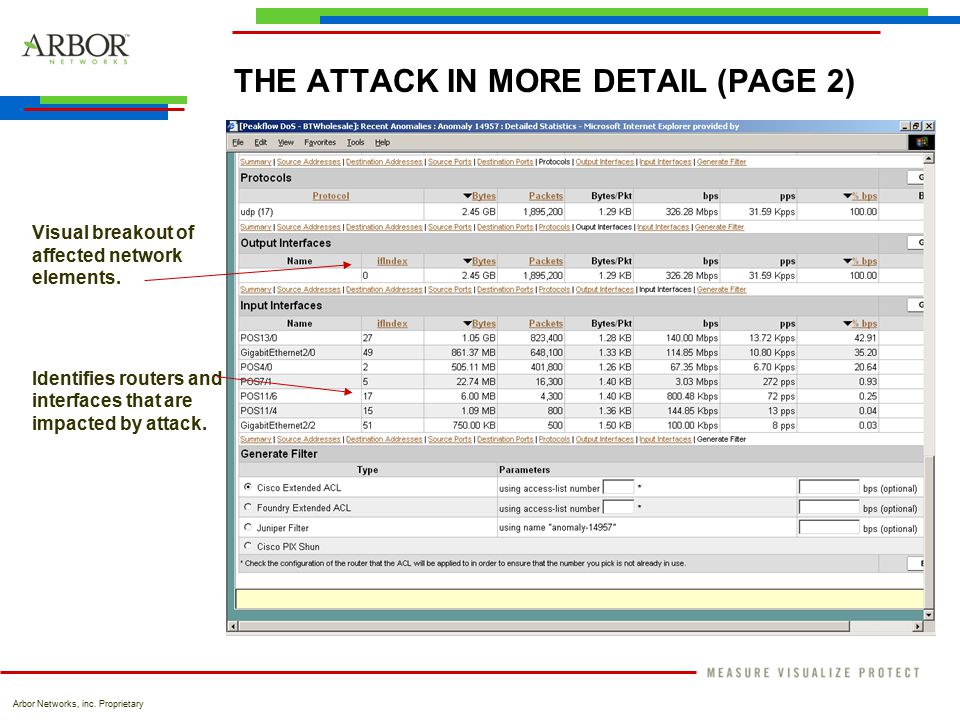Click the sort arrow beside Bytes in Input Interfaces table

point(467,323)
